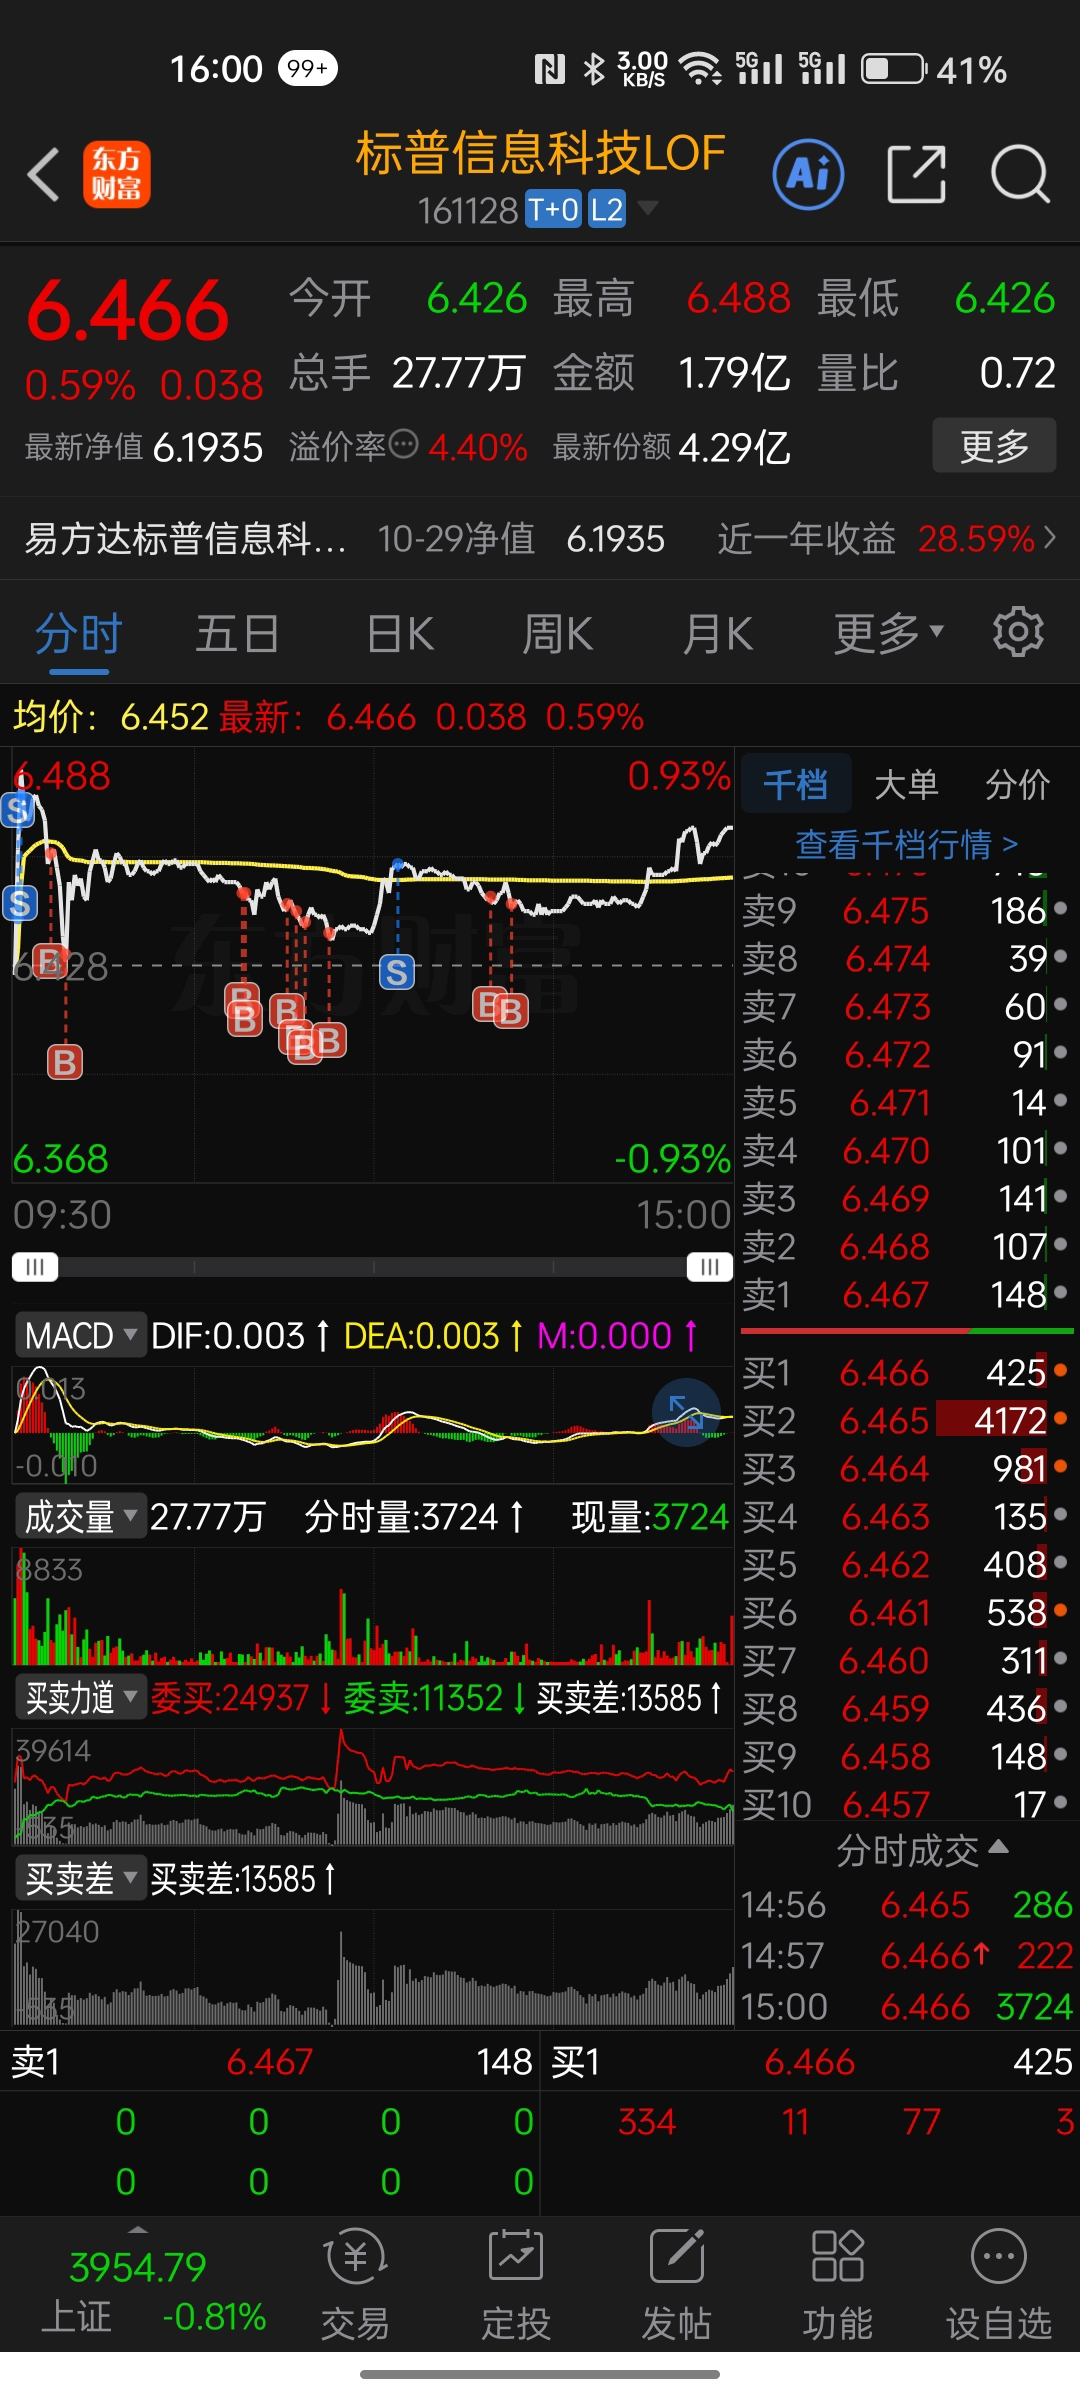The height and width of the screenshot is (2400, 1080).
Task: Switch to the 分价 tab
Action: coord(1017,784)
